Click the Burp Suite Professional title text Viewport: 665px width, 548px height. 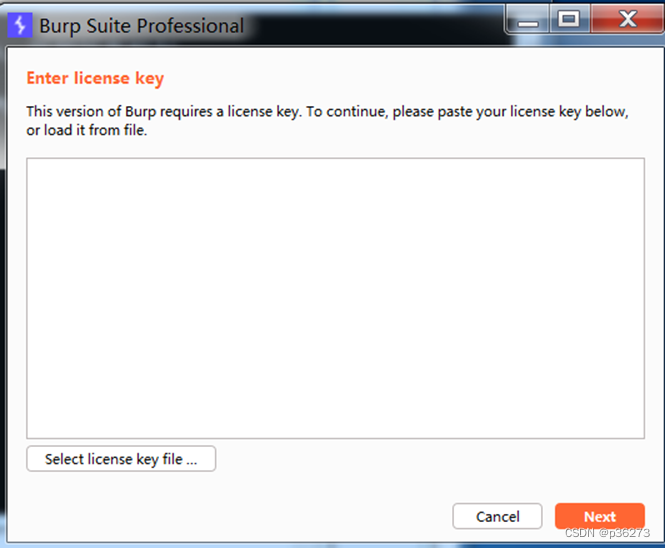tap(142, 26)
